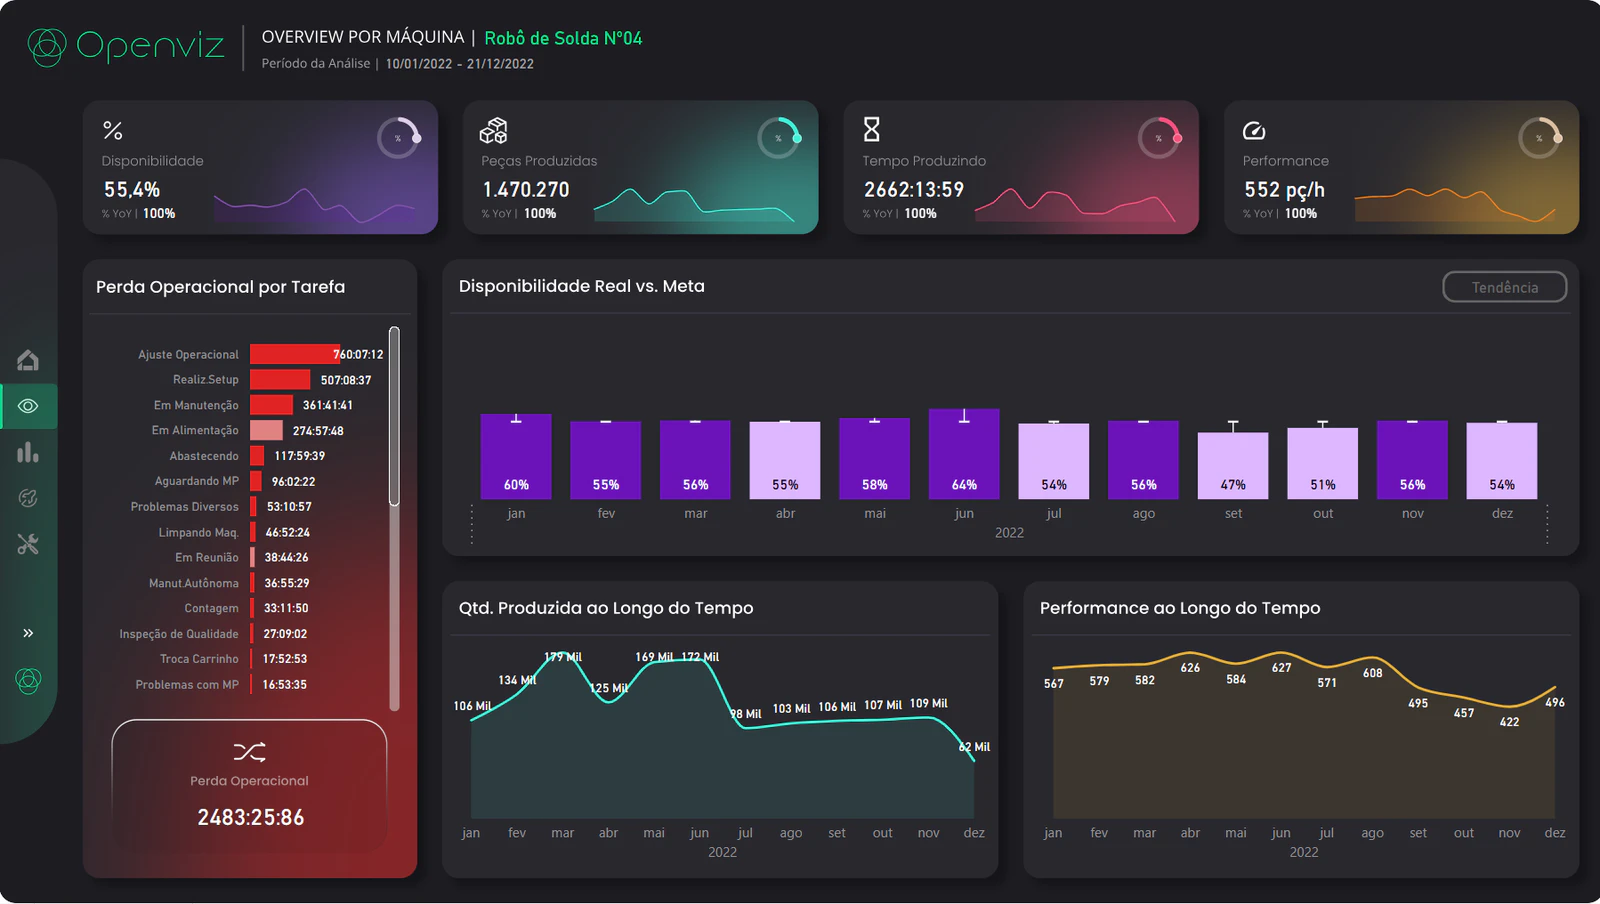Click the 552 pç/h Performance value
The image size is (1600, 904).
(1284, 190)
